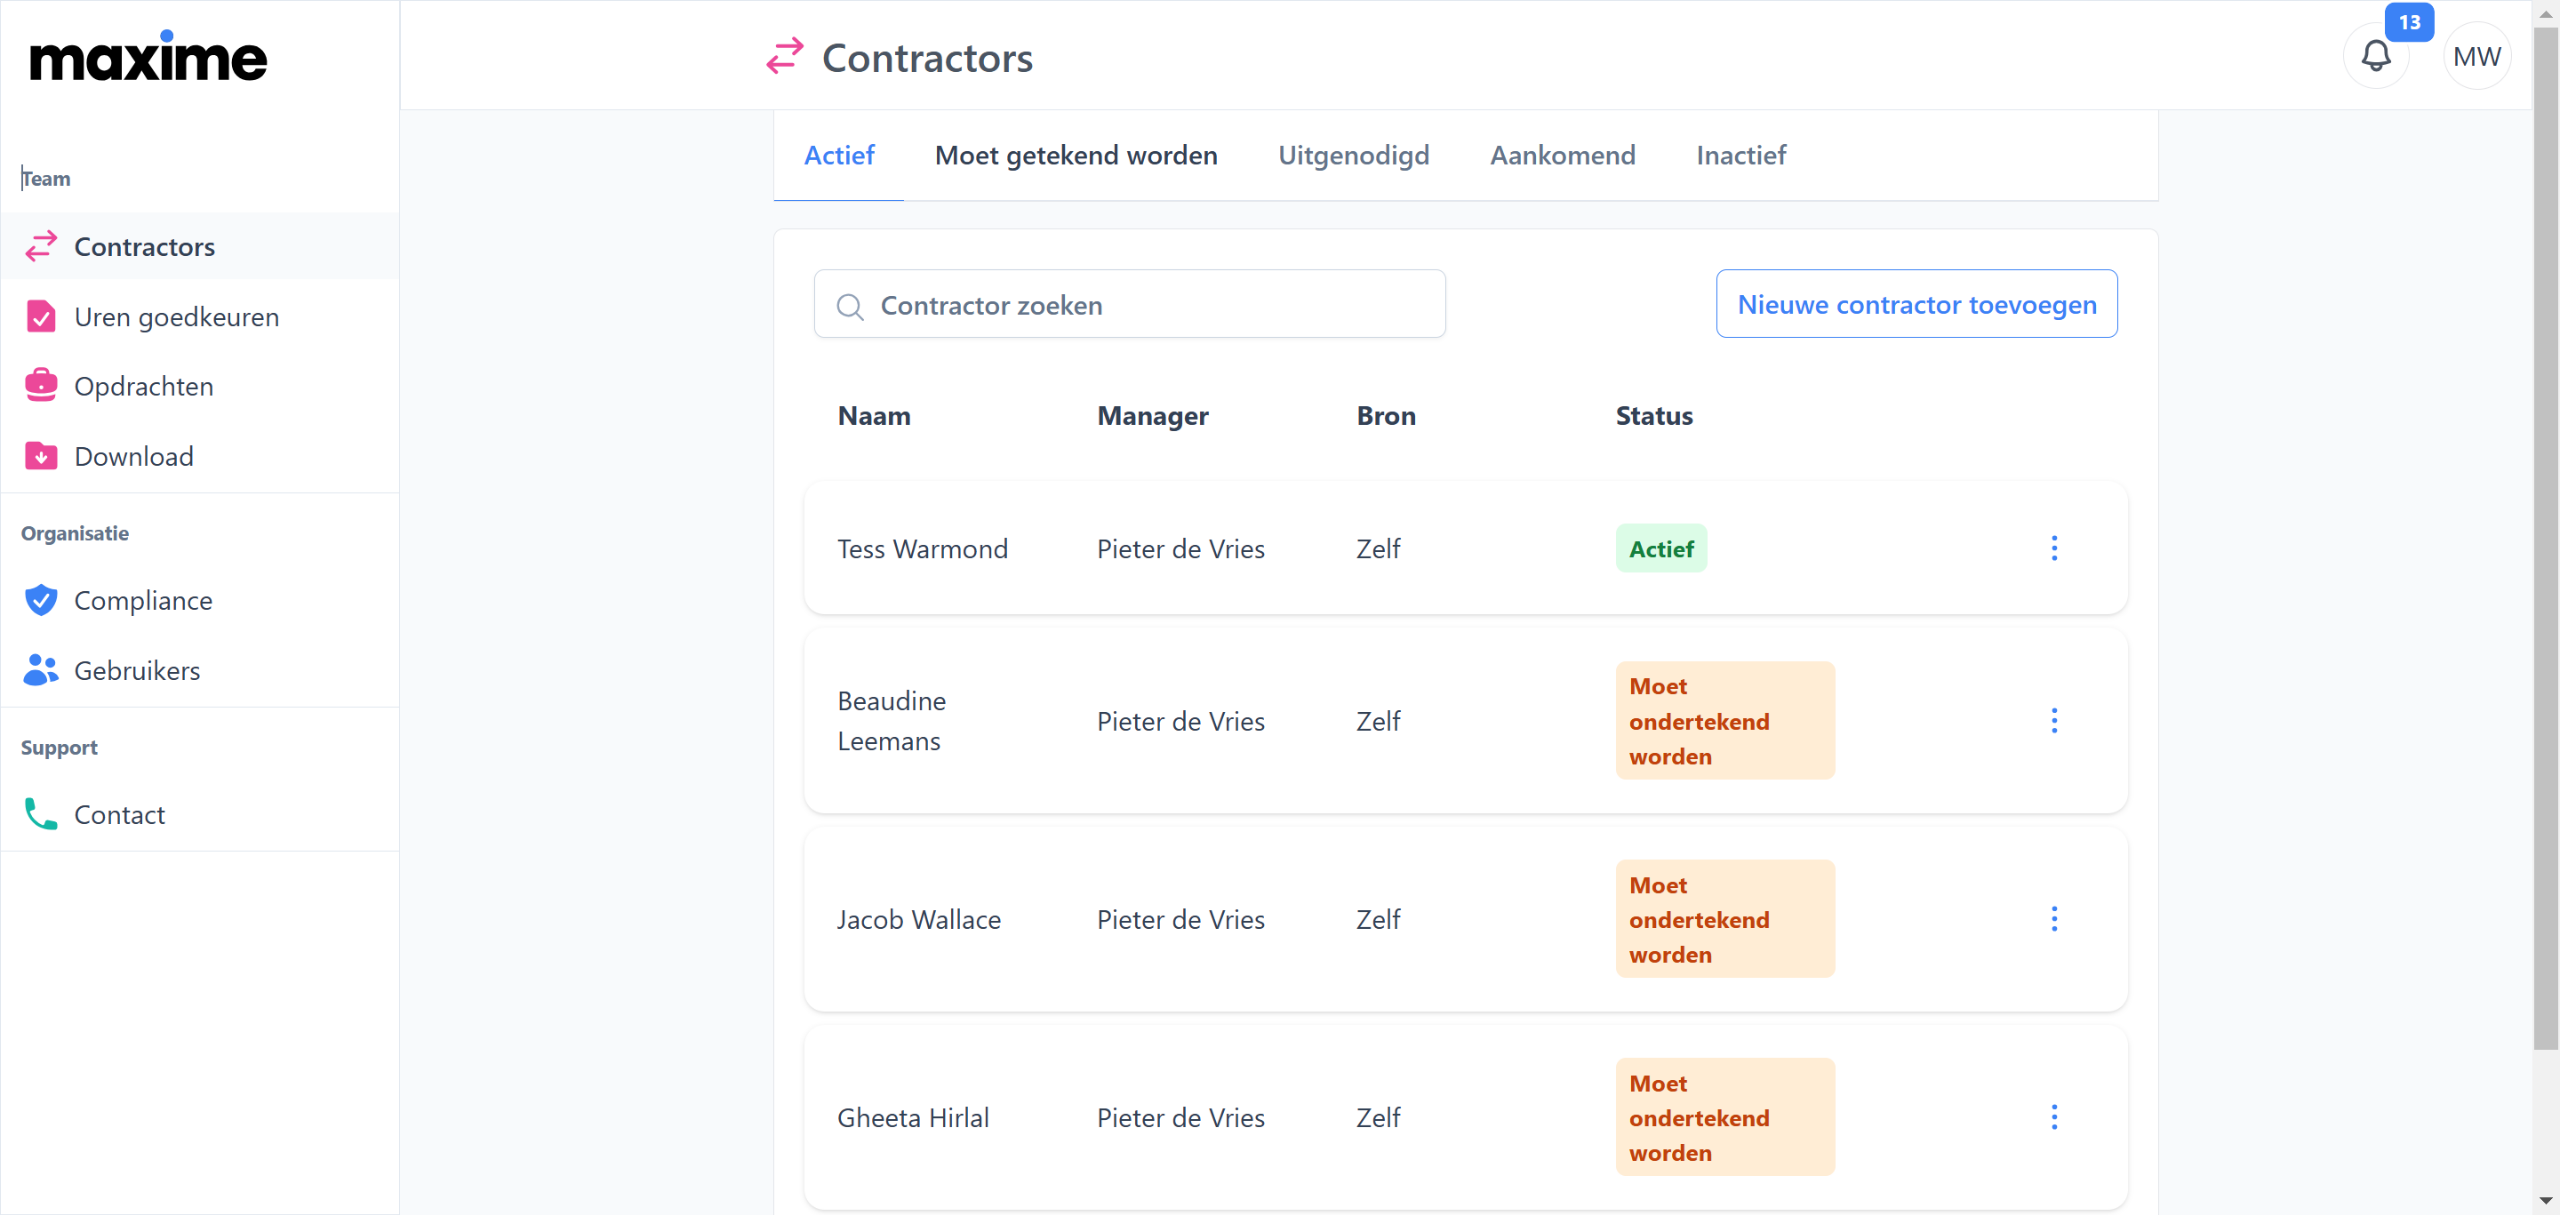
Task: Open options menu for Jacob Wallace
Action: (x=2054, y=919)
